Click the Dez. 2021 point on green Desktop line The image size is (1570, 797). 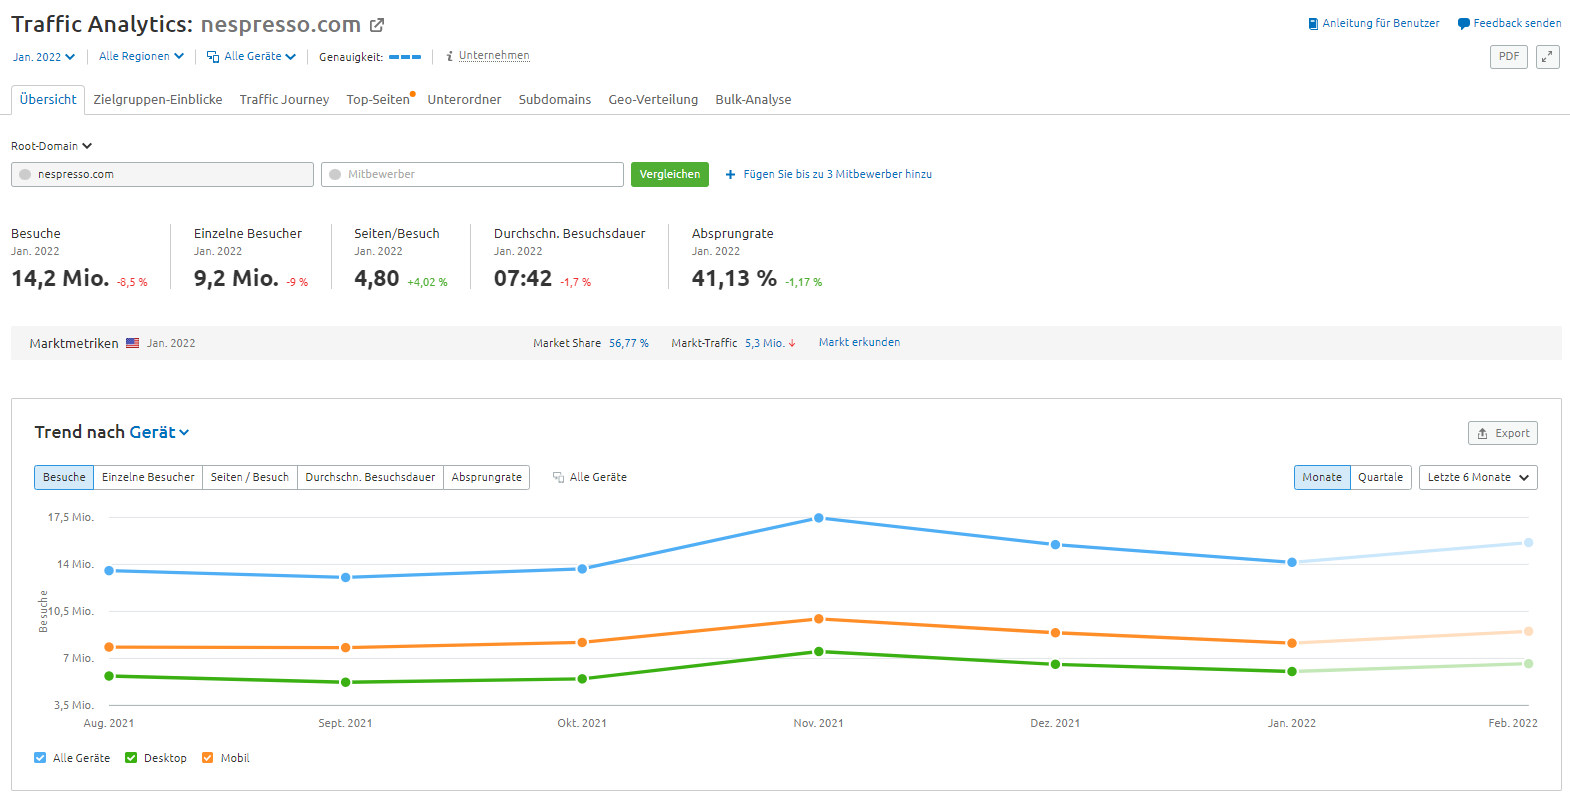1055,664
